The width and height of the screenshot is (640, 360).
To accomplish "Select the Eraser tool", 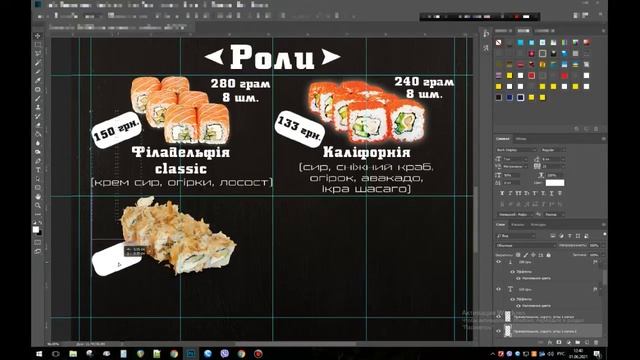I will tap(38, 125).
